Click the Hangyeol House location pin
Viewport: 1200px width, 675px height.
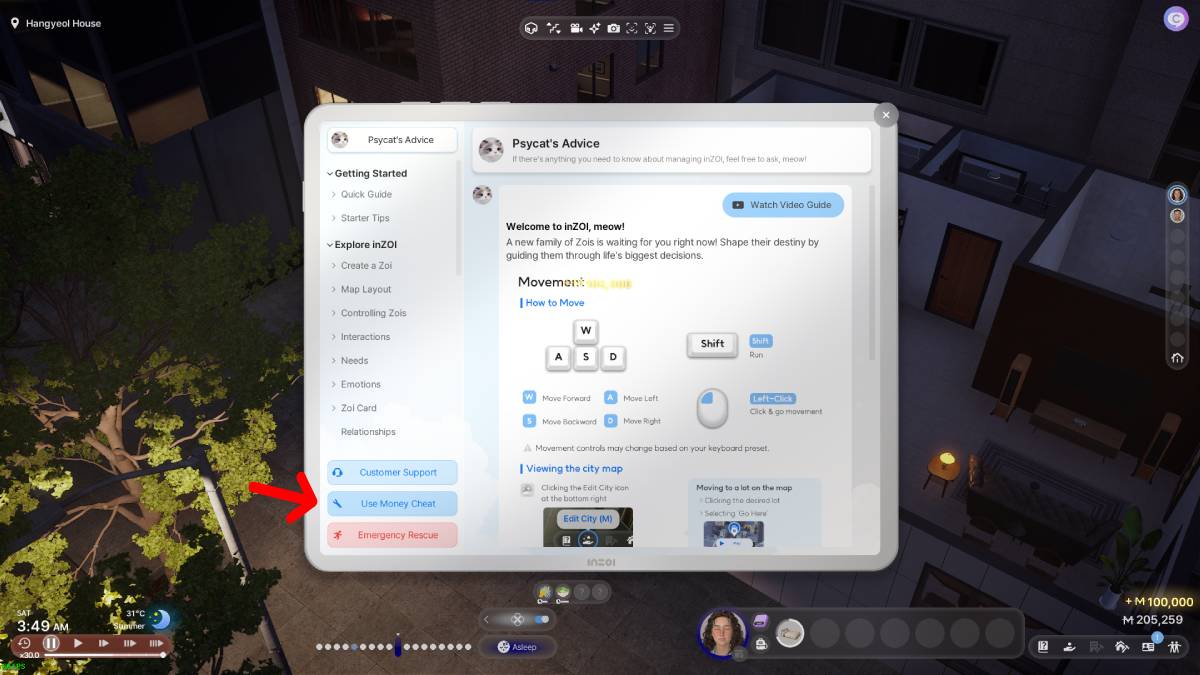click(x=15, y=23)
